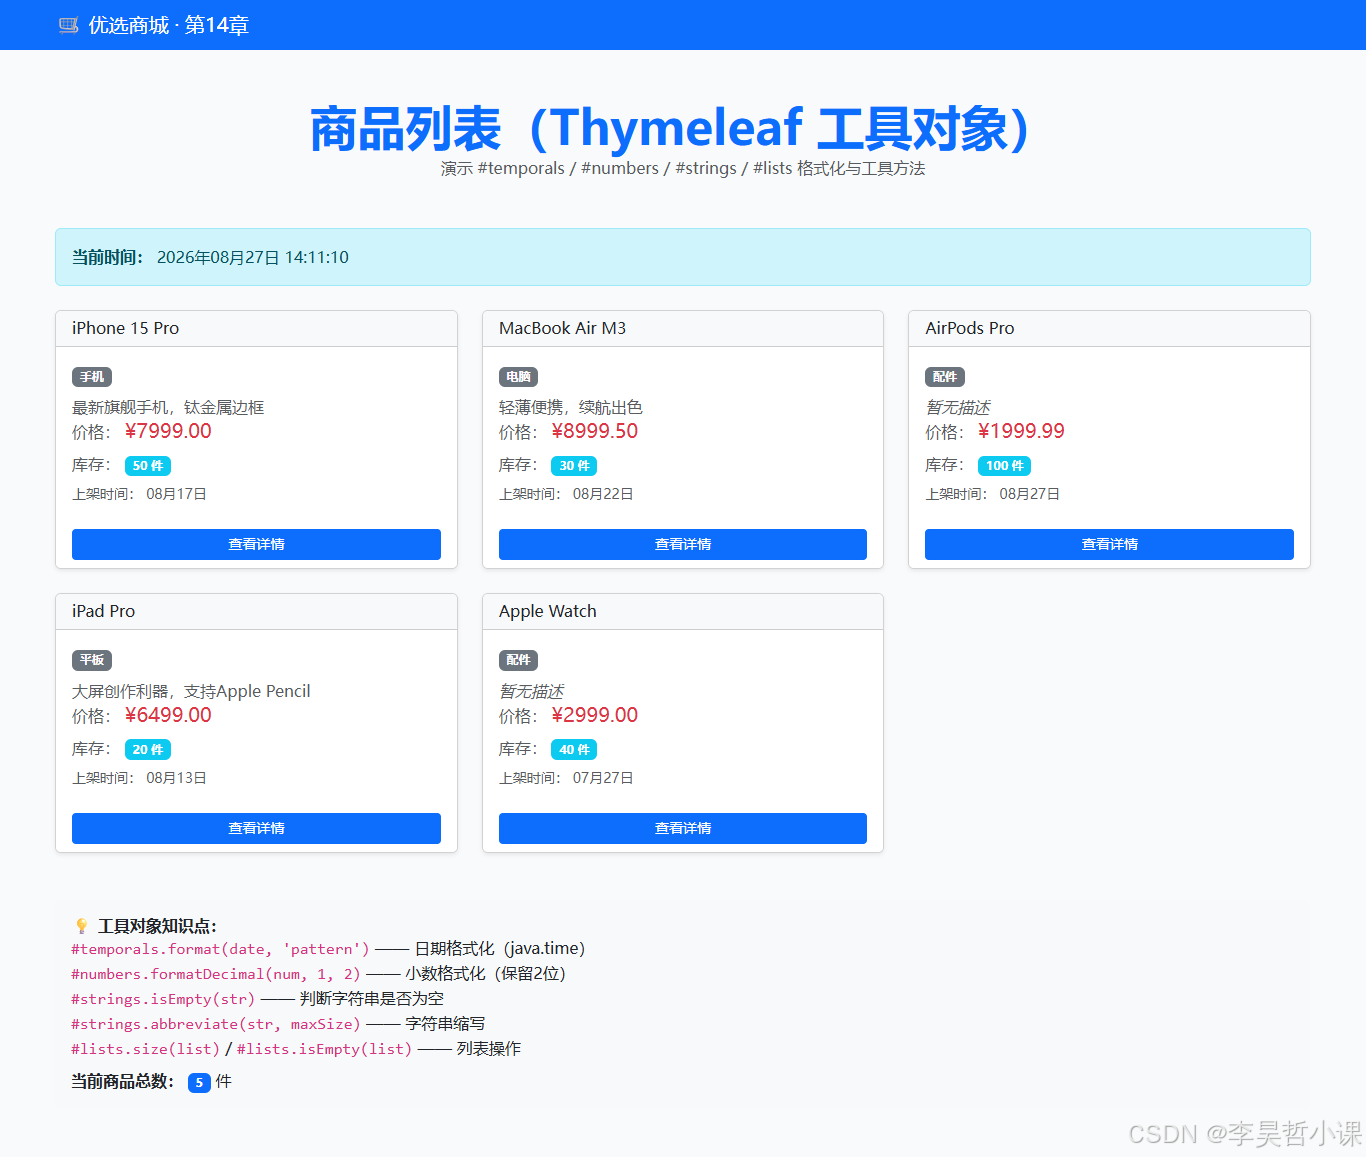Click the lightbulb icon beside 工具对象知识点
Image resolution: width=1366 pixels, height=1157 pixels.
point(82,926)
